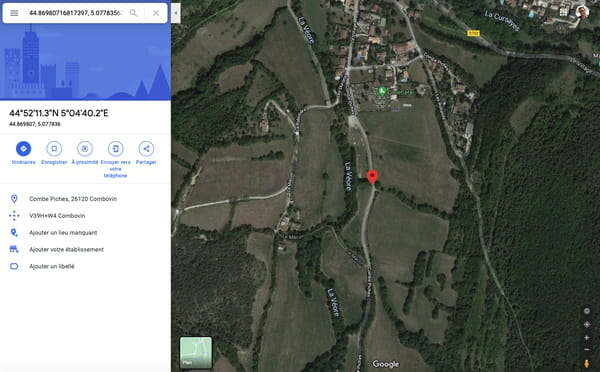Click the show your location button

coord(587,324)
